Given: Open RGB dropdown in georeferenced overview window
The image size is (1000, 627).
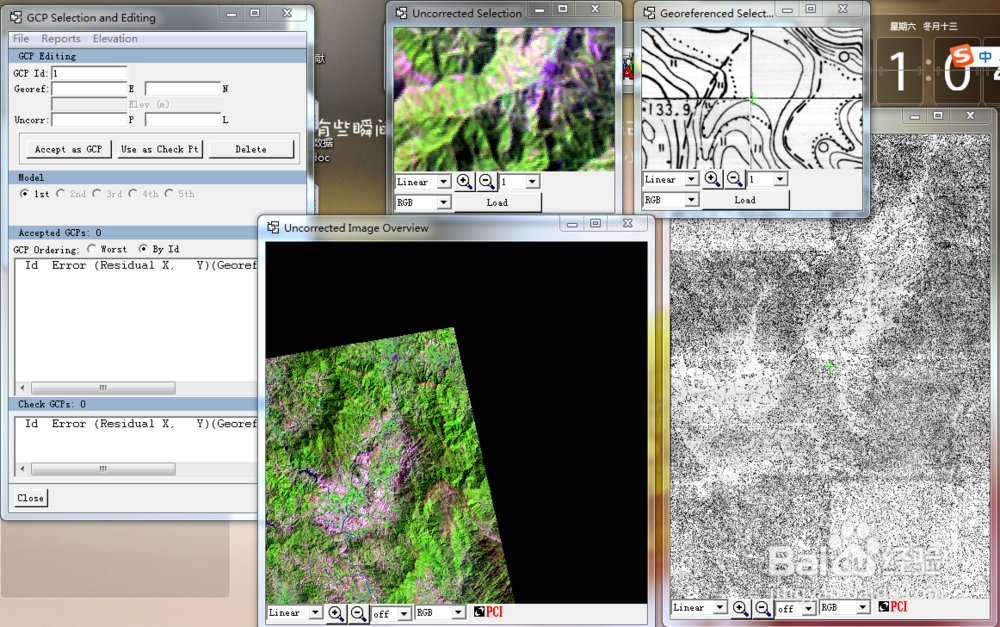Looking at the screenshot, I should tap(862, 607).
